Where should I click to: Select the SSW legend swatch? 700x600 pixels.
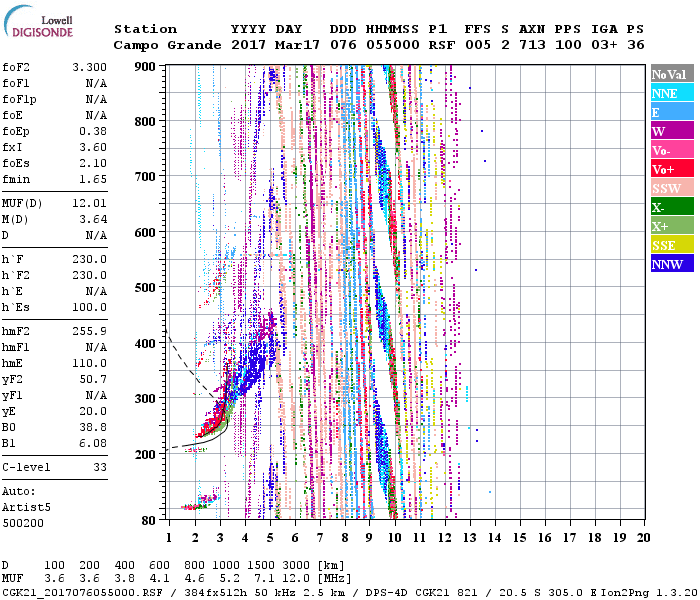672,188
